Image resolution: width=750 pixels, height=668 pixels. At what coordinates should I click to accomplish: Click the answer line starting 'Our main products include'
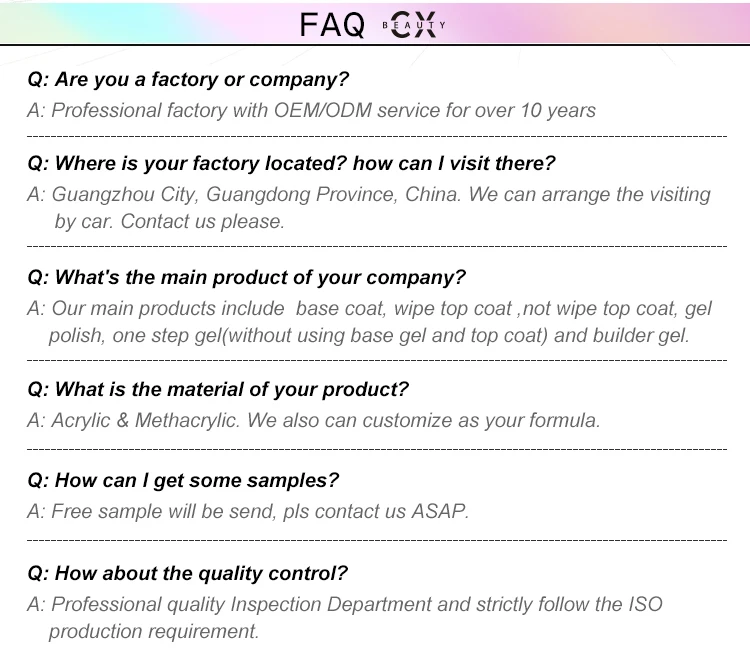(369, 308)
